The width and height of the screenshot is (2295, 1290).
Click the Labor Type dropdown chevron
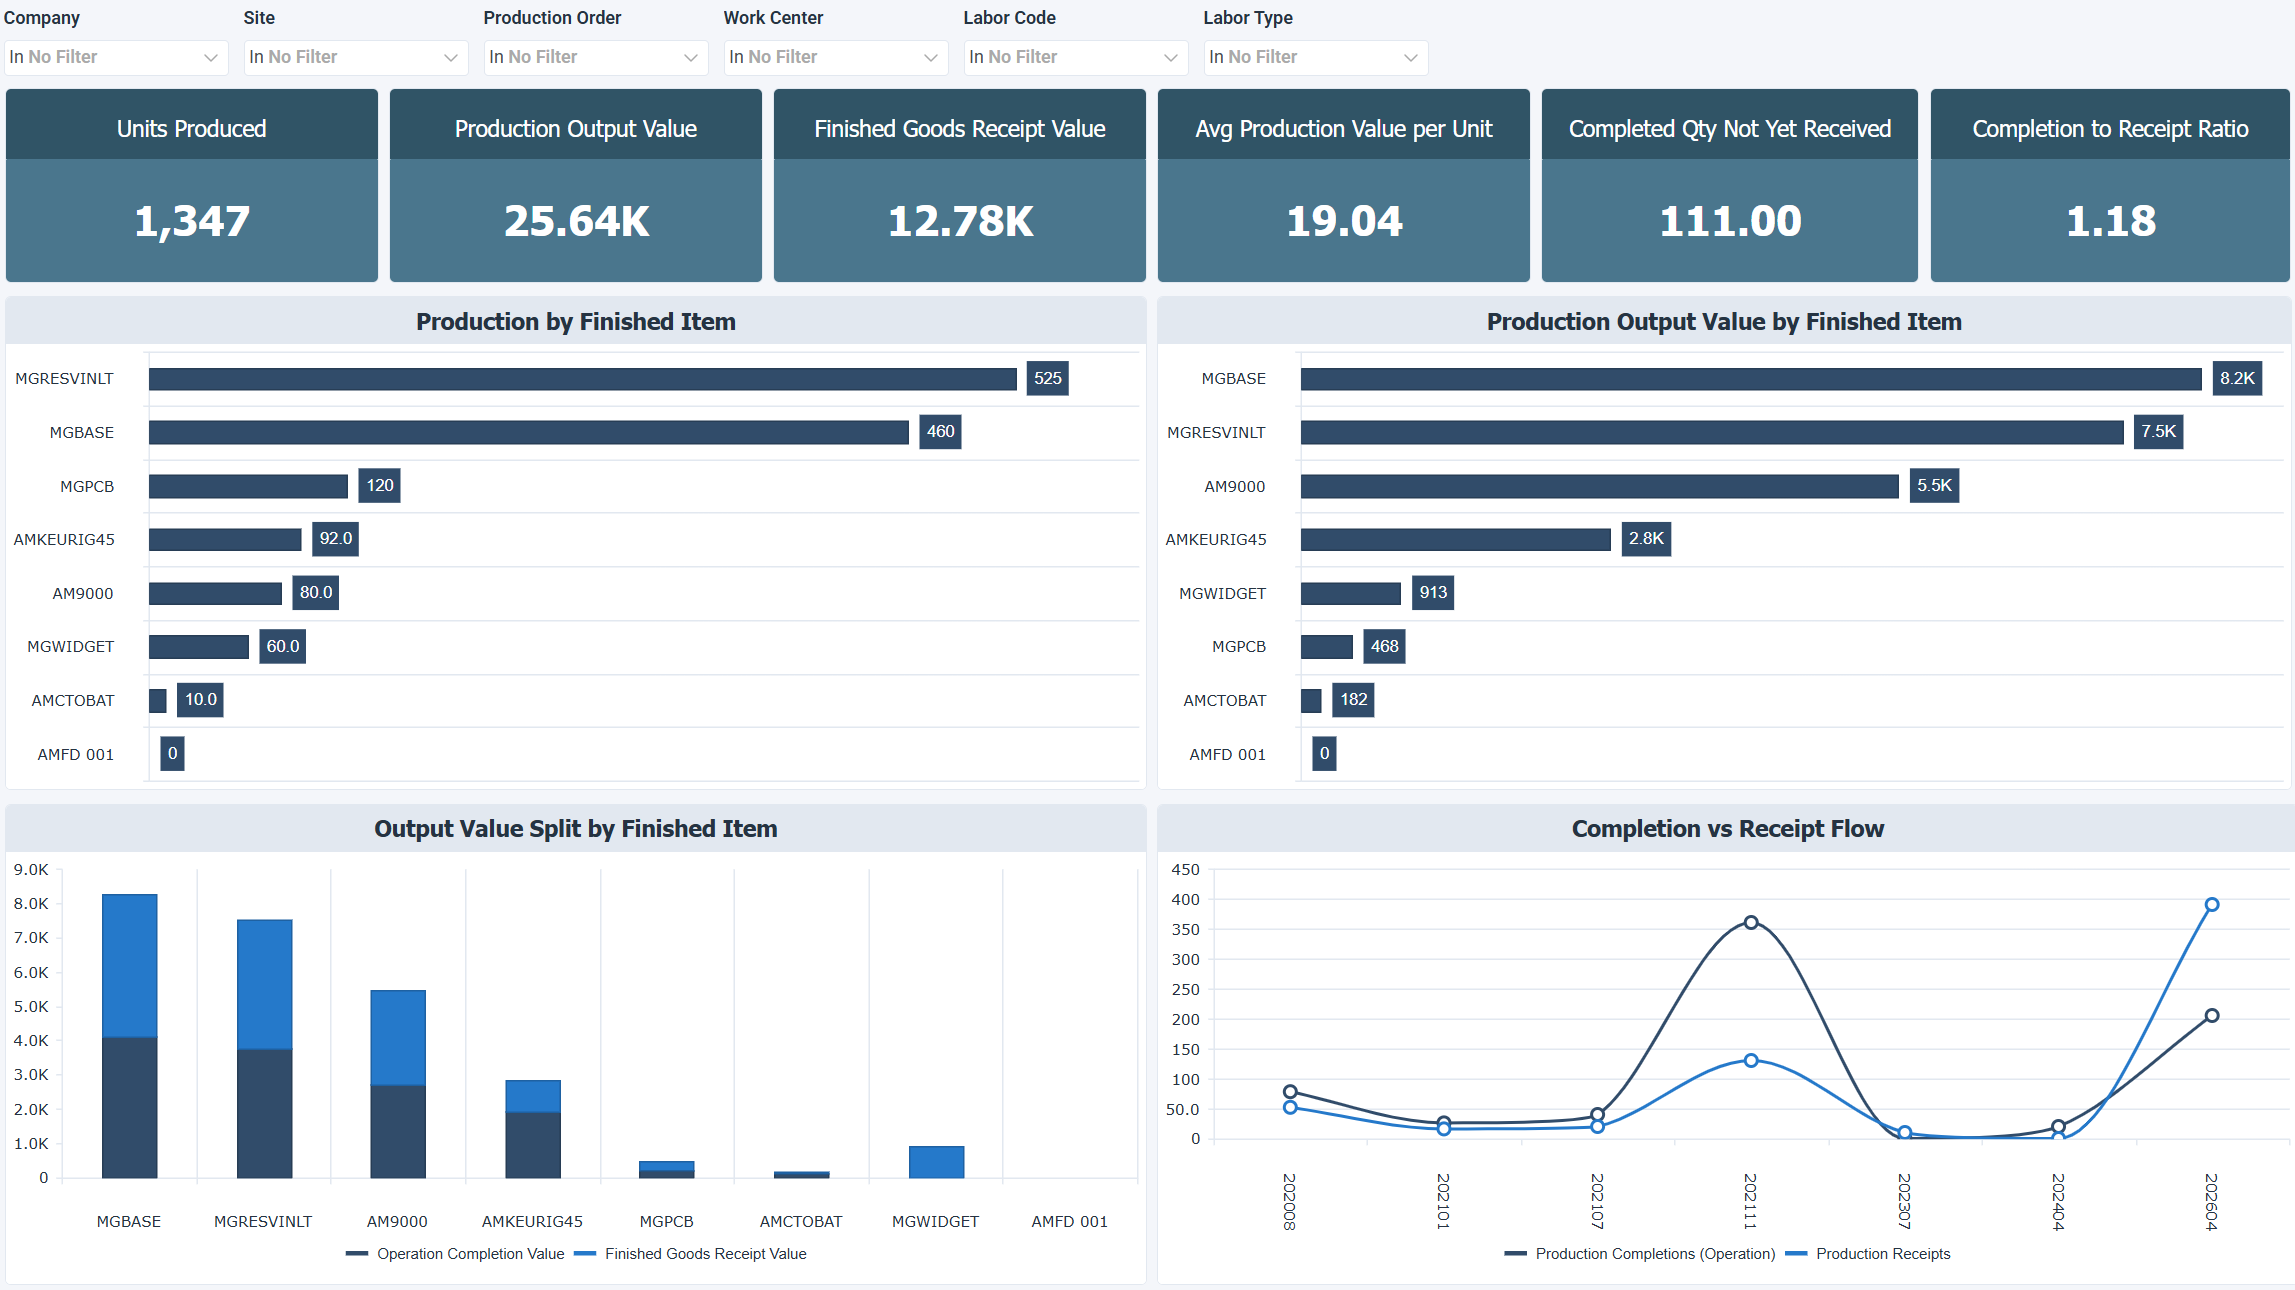point(1410,57)
